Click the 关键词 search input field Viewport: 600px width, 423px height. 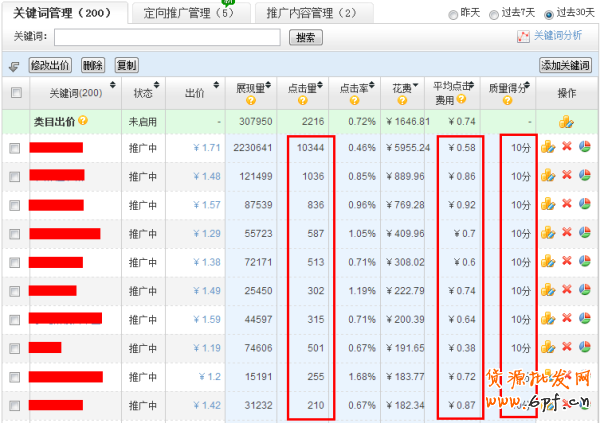[x=167, y=37]
